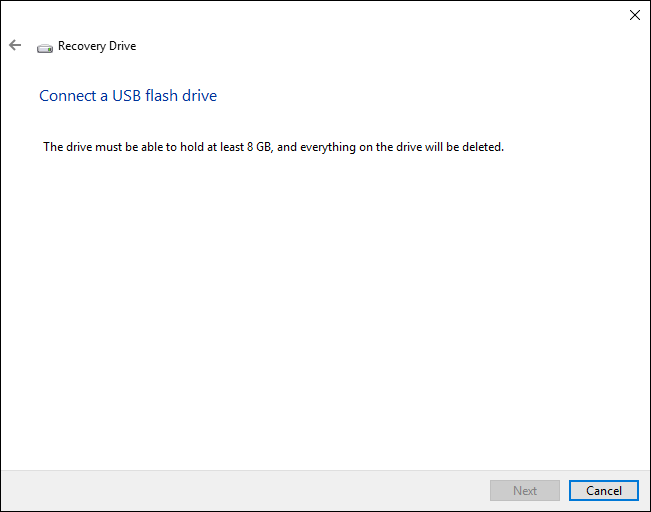651x512 pixels.
Task: Exit the wizard via the top-right X icon
Action: [x=634, y=15]
